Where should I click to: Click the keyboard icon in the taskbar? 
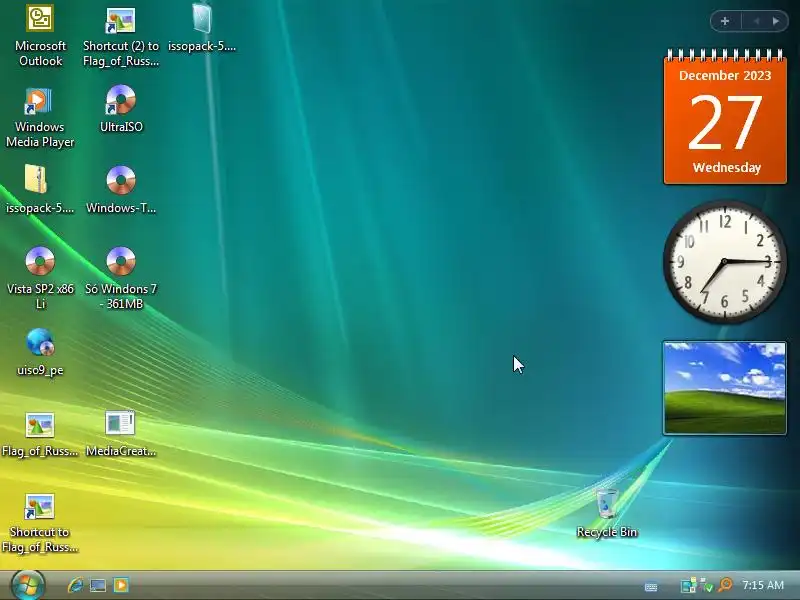click(651, 587)
